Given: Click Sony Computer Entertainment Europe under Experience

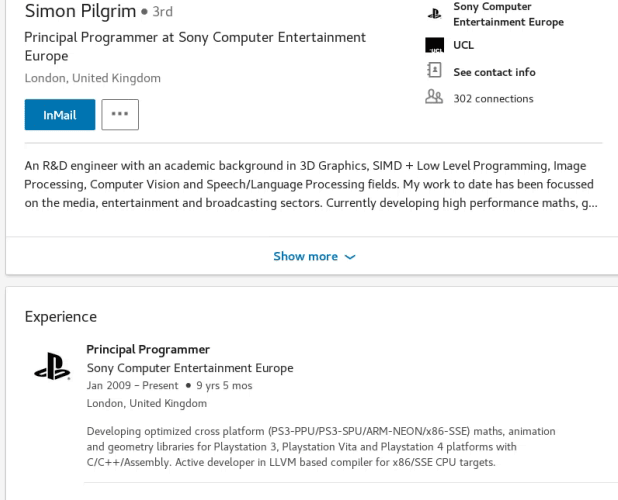Looking at the screenshot, I should [190, 368].
